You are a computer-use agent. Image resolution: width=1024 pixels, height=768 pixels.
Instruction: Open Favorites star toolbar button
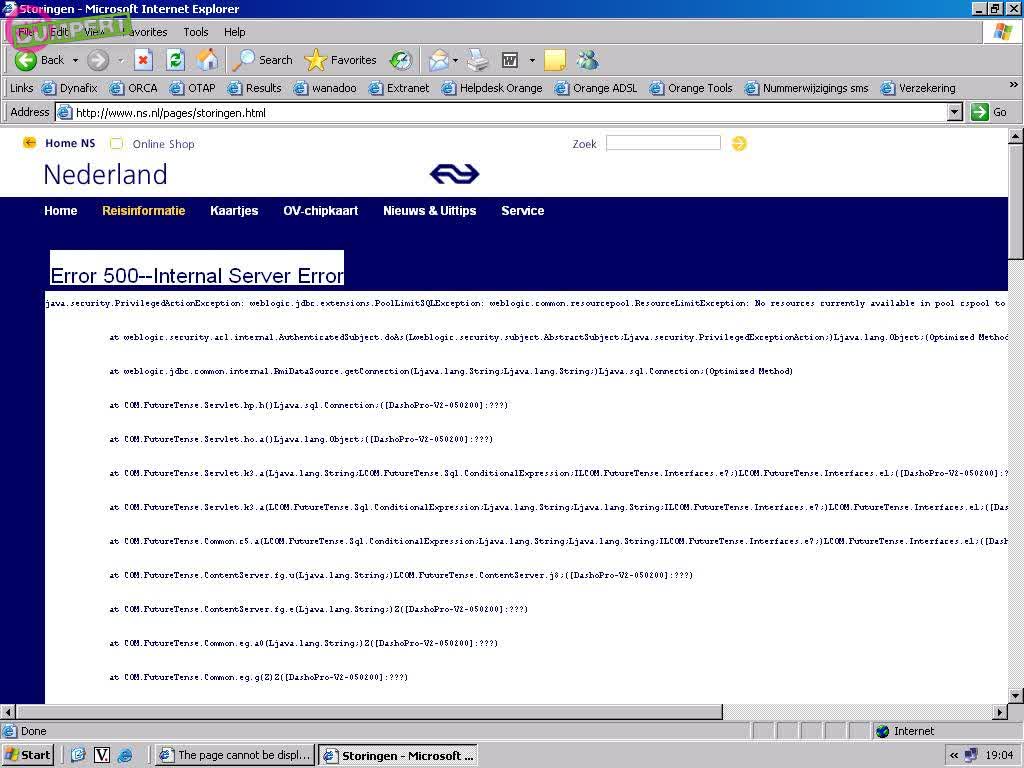click(x=340, y=60)
